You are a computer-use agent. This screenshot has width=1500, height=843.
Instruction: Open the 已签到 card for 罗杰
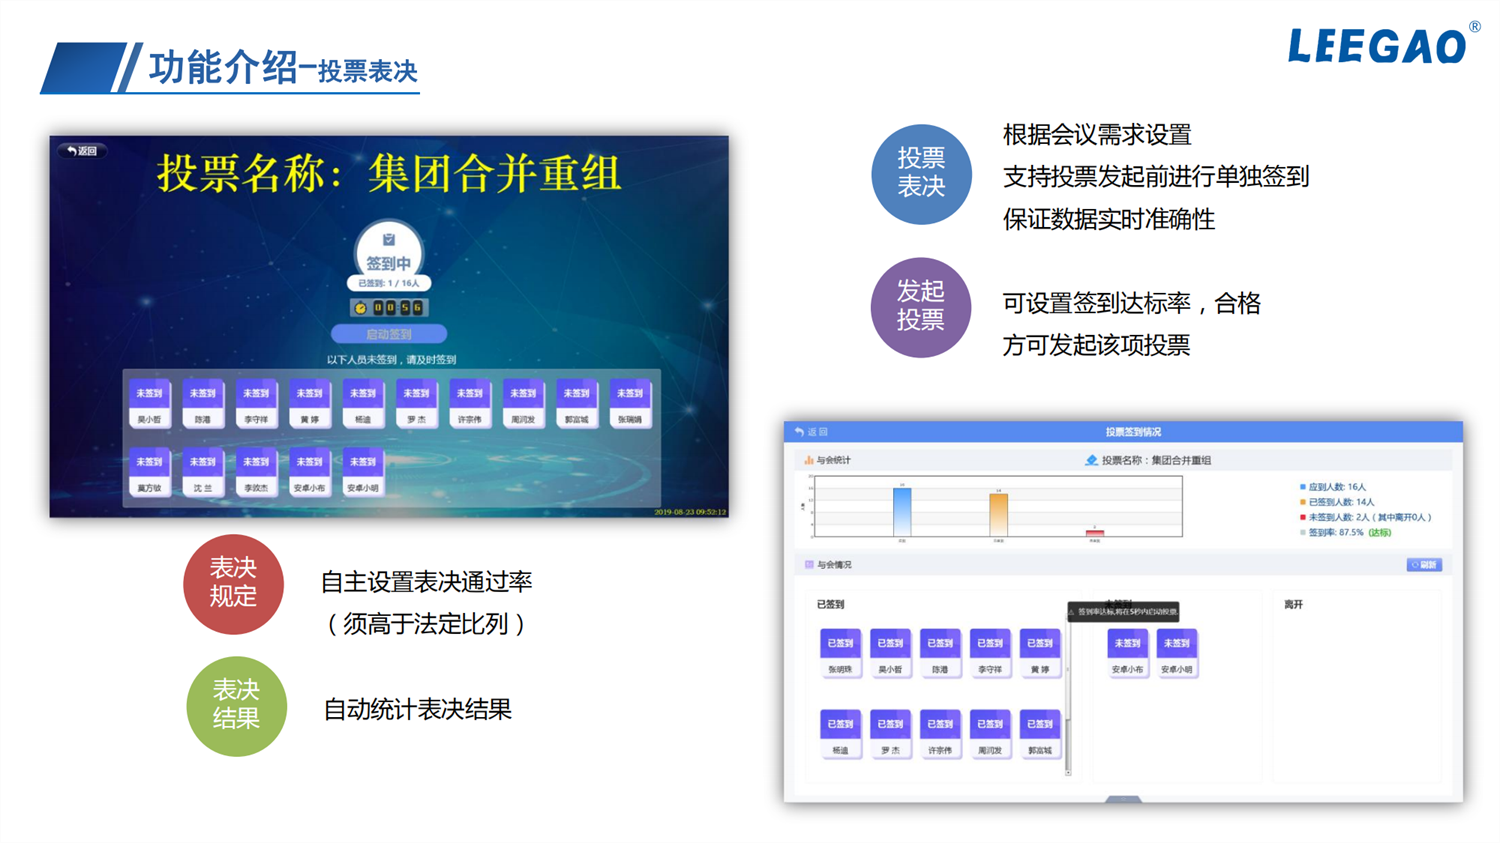point(890,734)
